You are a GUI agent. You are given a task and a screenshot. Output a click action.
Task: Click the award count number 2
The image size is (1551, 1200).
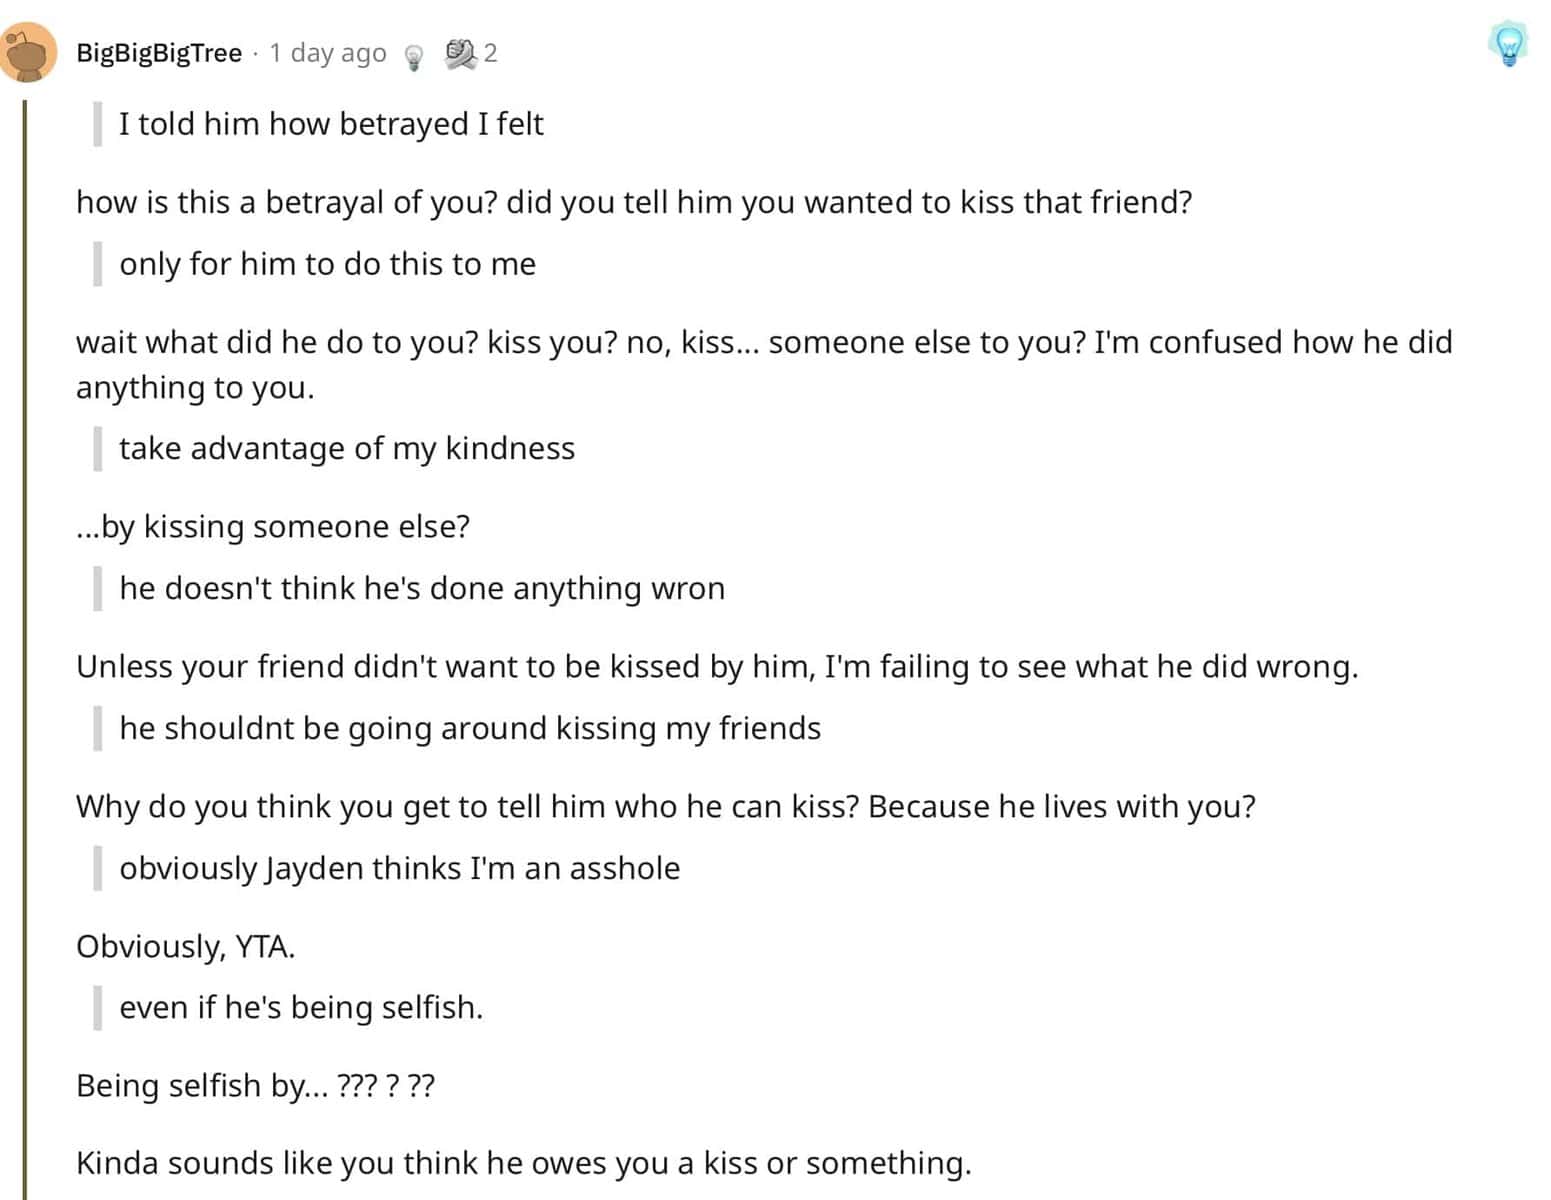[490, 53]
